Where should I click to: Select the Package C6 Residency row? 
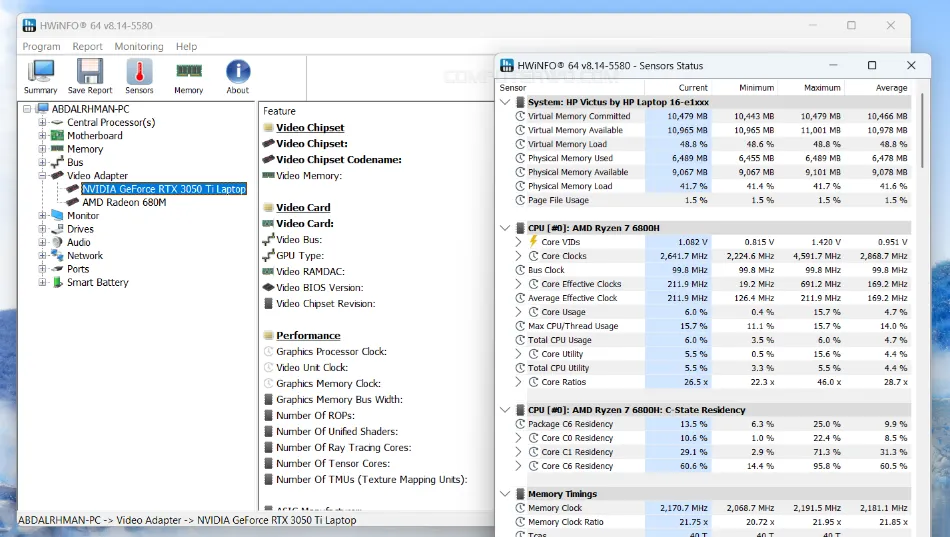pos(712,424)
